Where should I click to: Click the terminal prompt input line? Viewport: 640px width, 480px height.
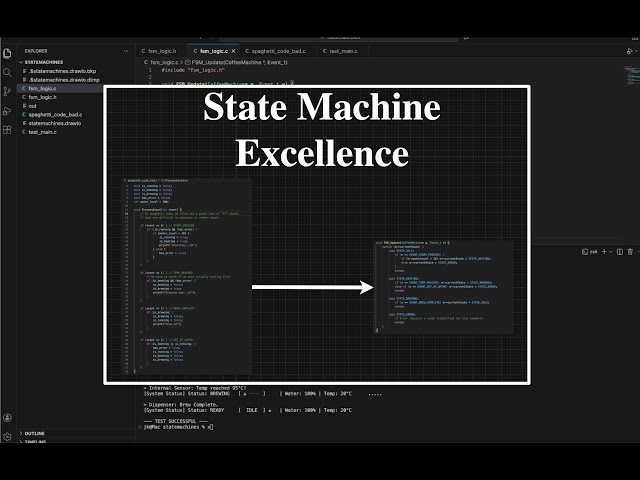pyautogui.click(x=178, y=427)
